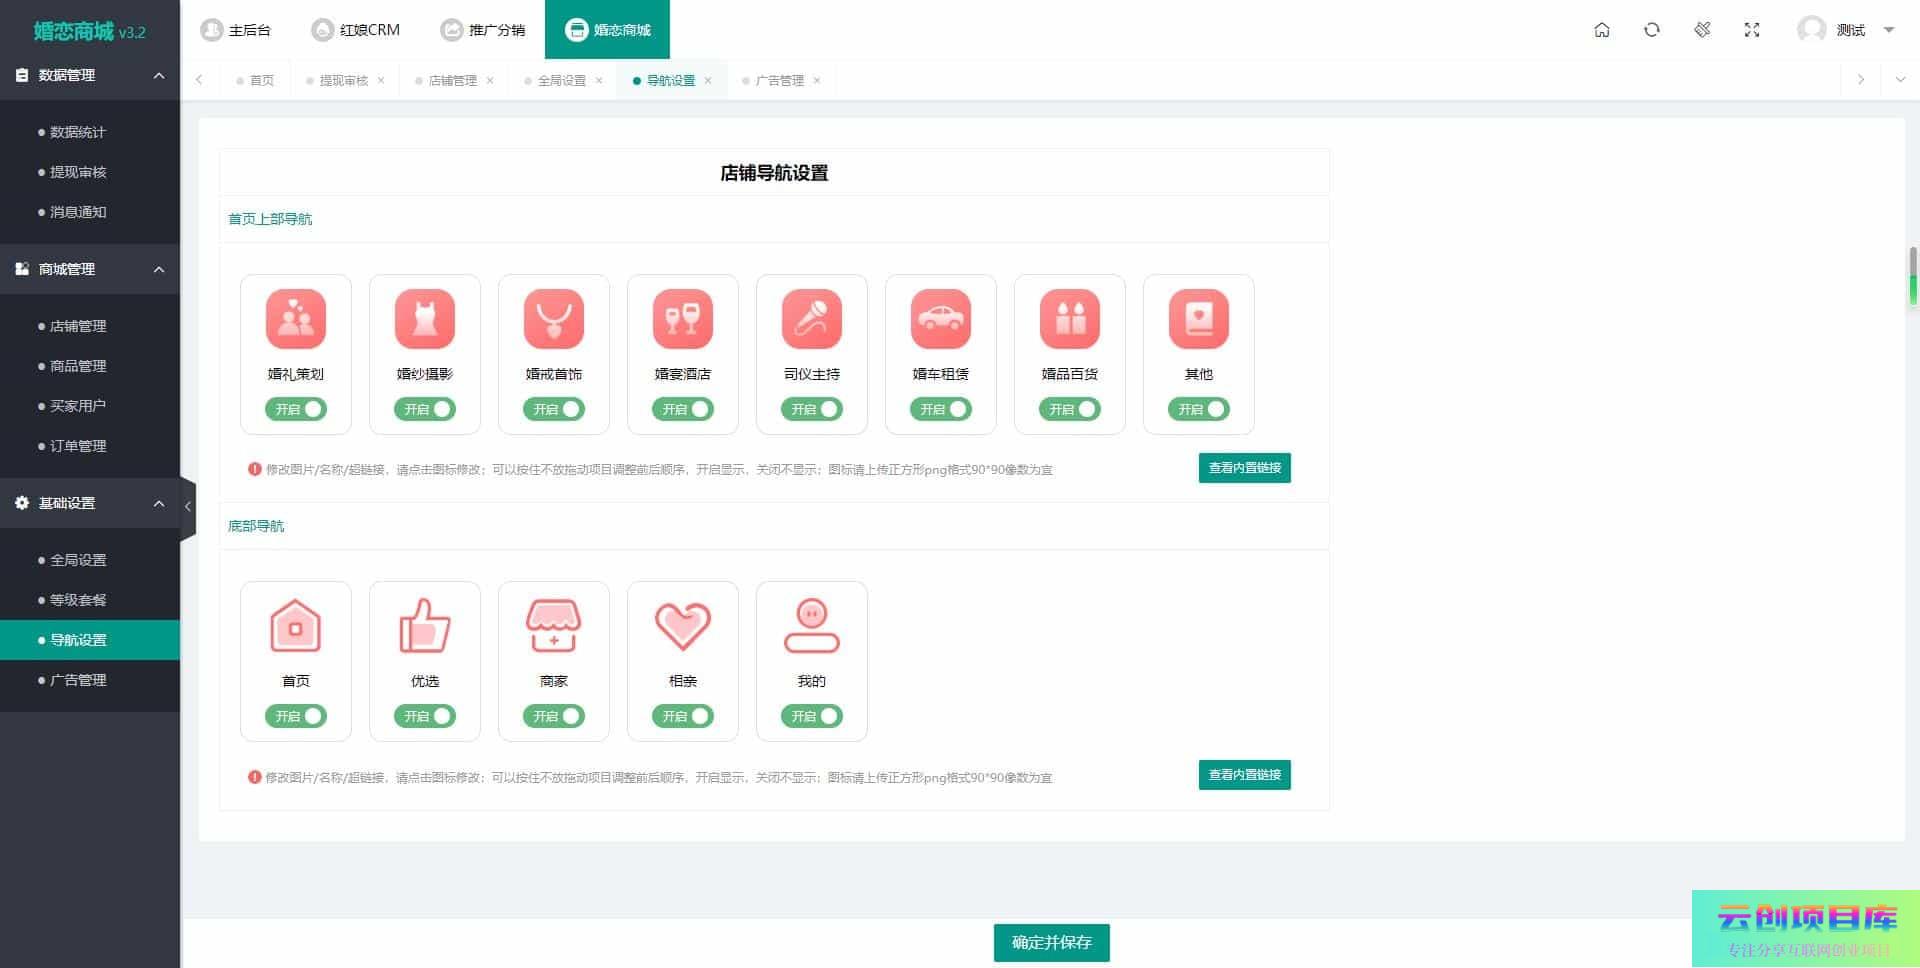Image resolution: width=1920 pixels, height=968 pixels.
Task: Disable the 其他 navigation toggle
Action: tap(1198, 409)
